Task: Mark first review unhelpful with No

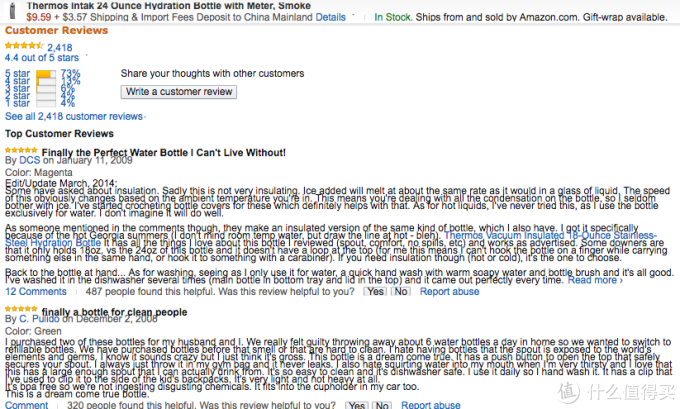Action: (x=401, y=291)
